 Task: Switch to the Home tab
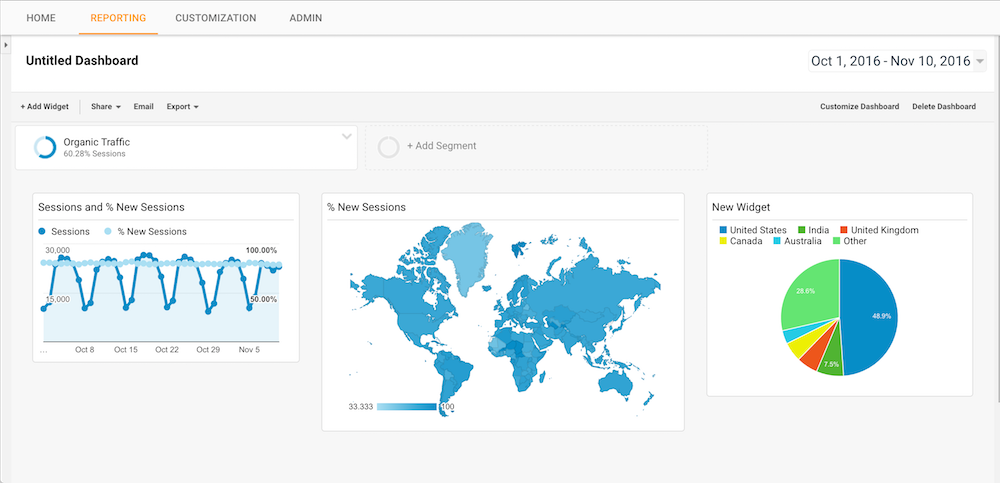(x=41, y=18)
